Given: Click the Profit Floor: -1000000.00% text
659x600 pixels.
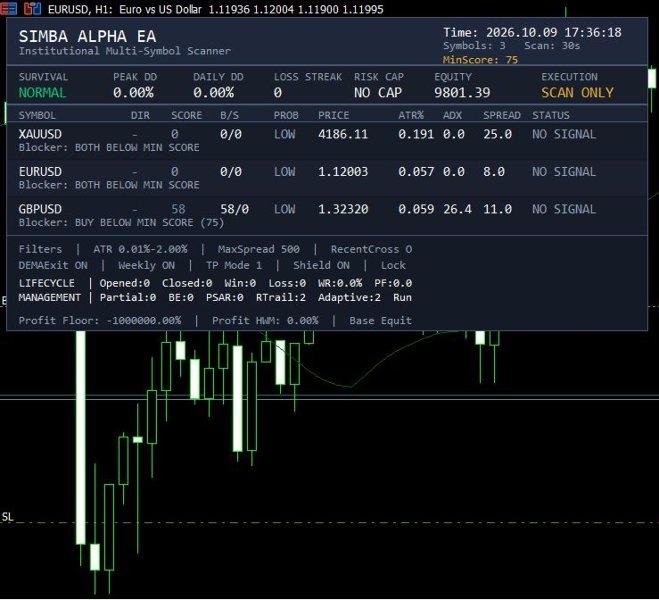Looking at the screenshot, I should [x=100, y=321].
